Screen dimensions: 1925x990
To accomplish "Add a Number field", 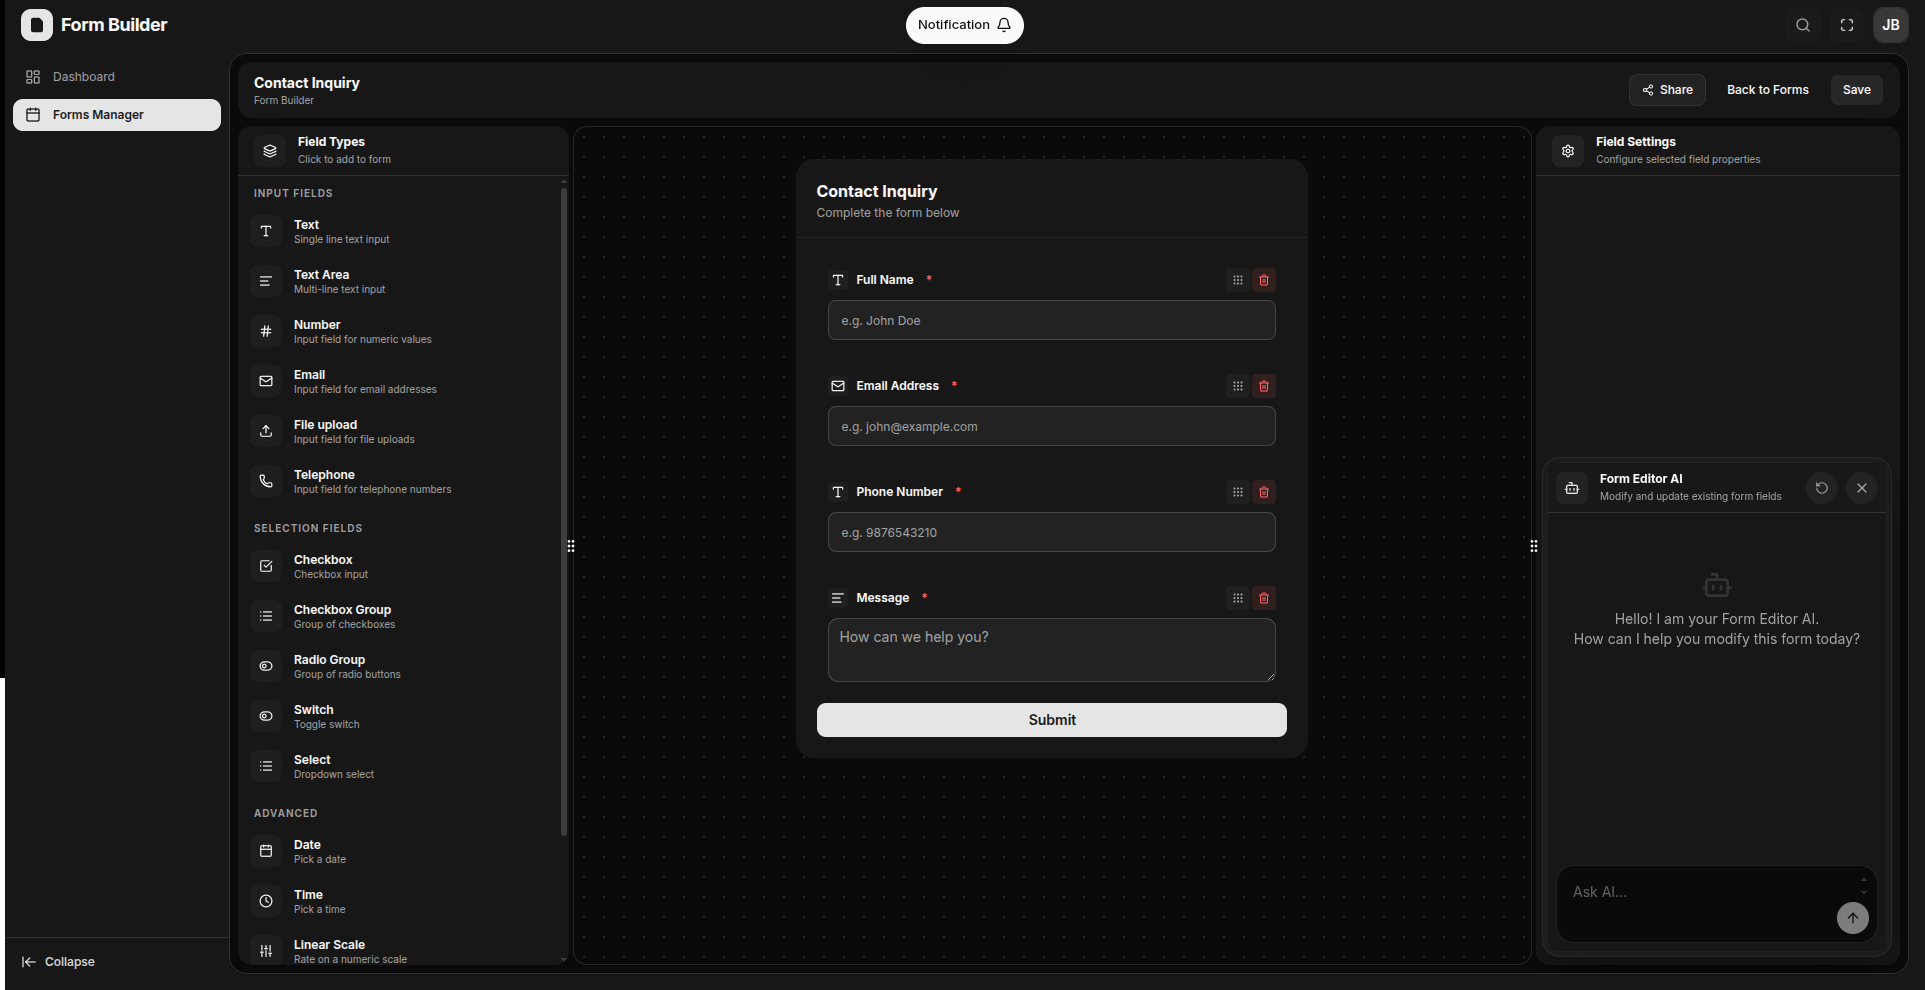I will pos(403,331).
